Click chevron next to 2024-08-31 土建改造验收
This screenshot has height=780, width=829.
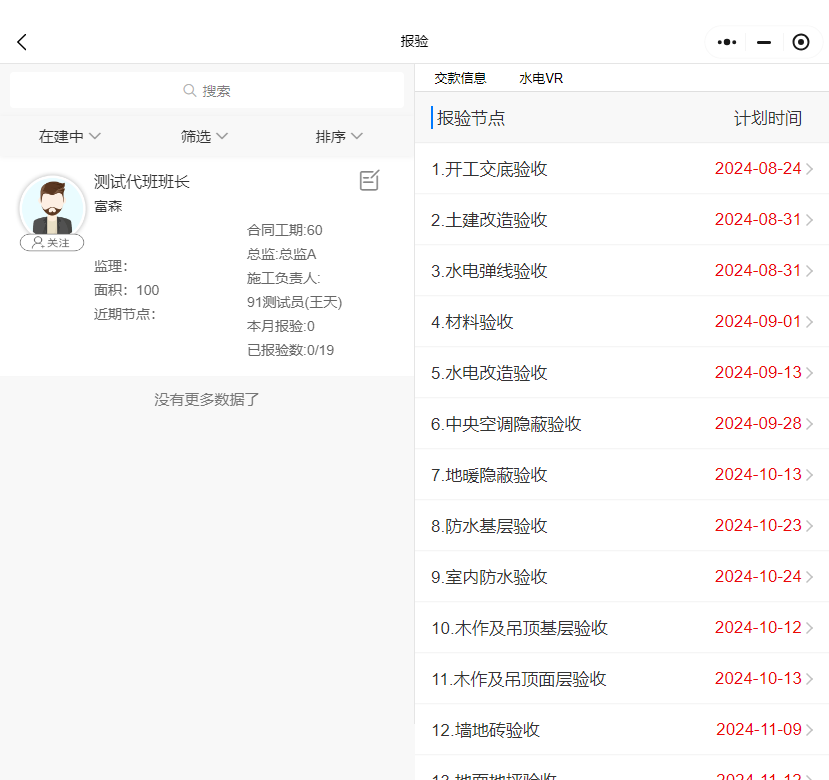810,220
